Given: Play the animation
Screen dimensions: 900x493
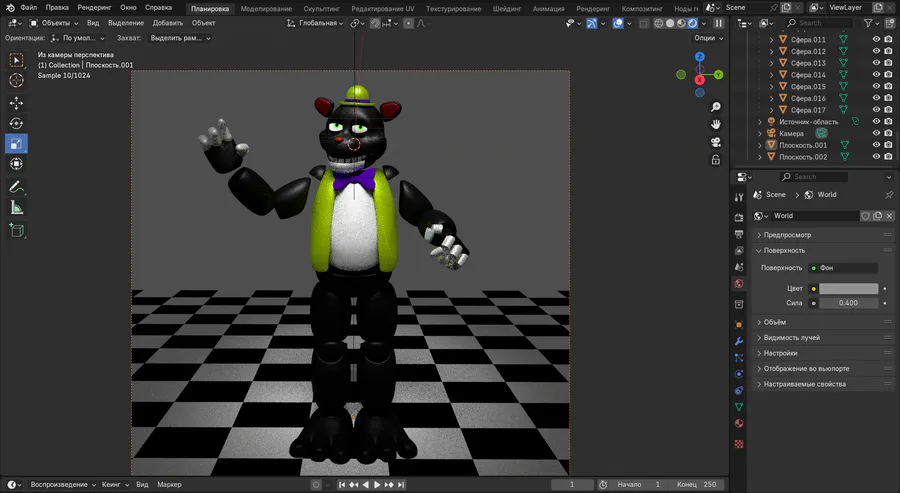Looking at the screenshot, I should coord(377,484).
